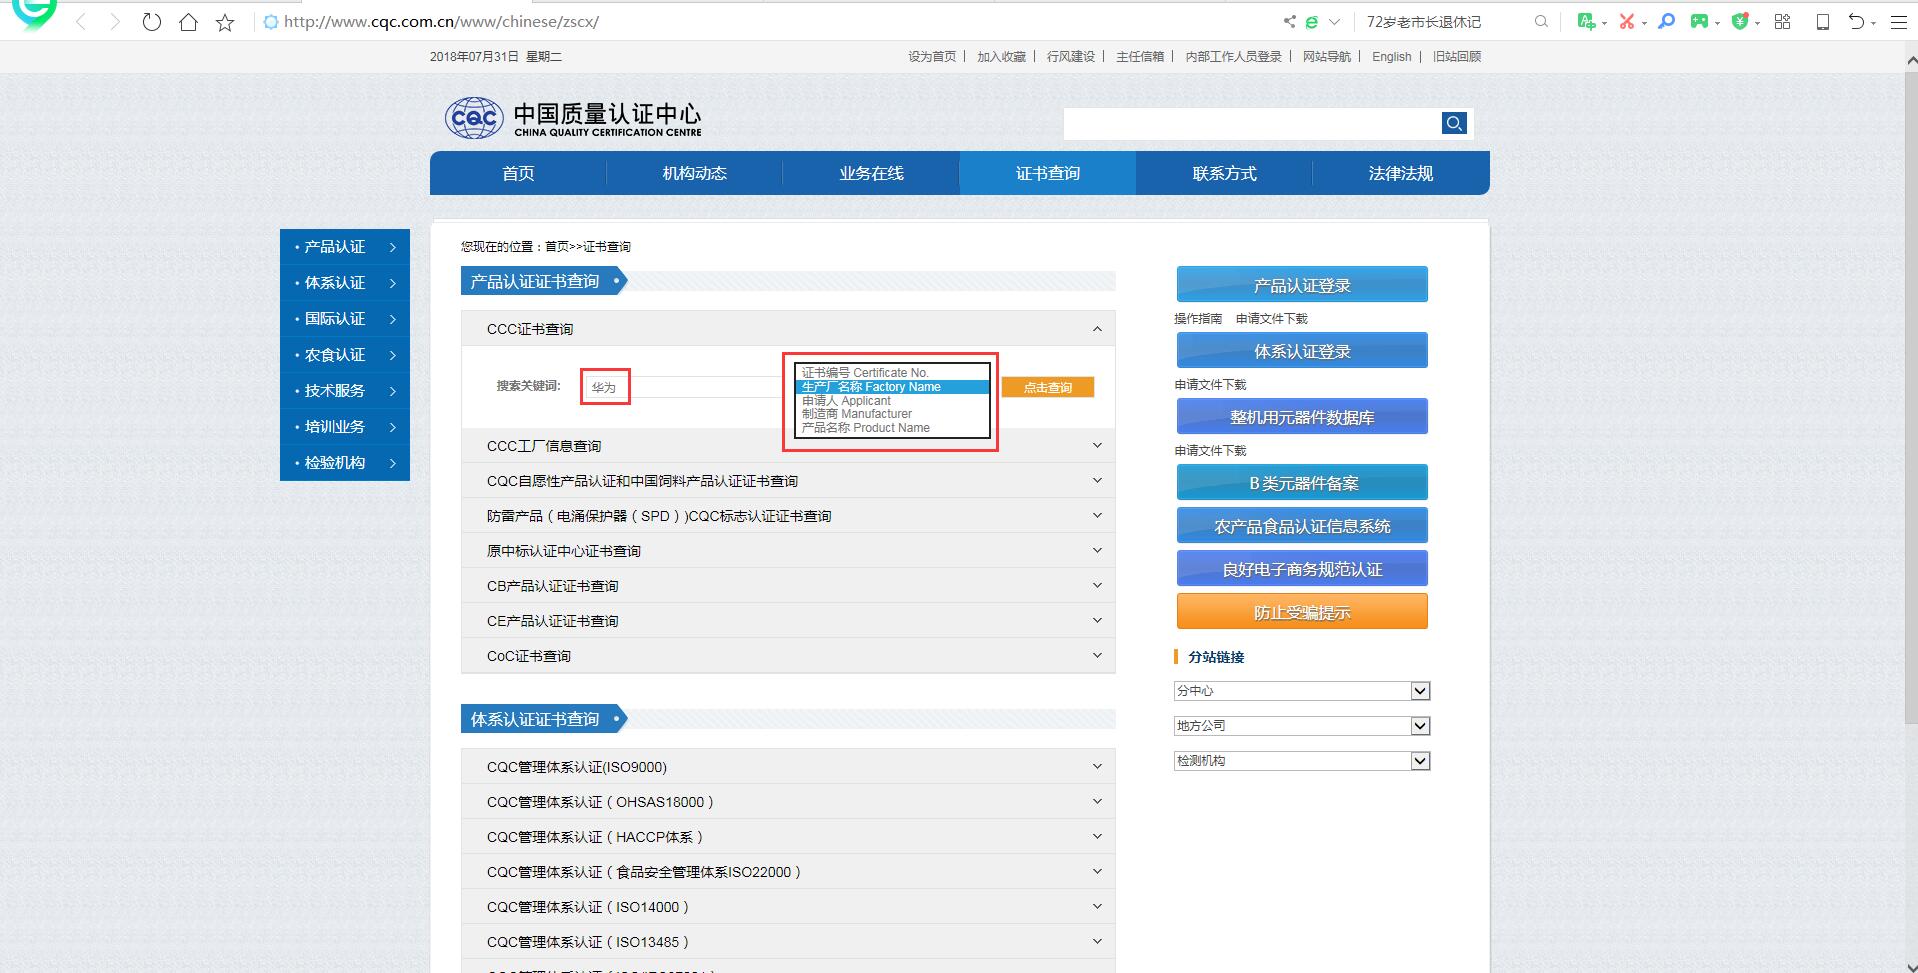This screenshot has width=1918, height=973.
Task: Select 产品名称 Product Name option
Action: (x=892, y=428)
